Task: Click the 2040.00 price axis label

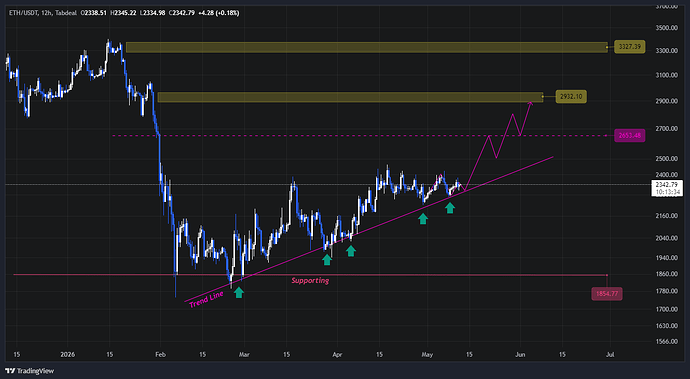Action: tap(667, 238)
